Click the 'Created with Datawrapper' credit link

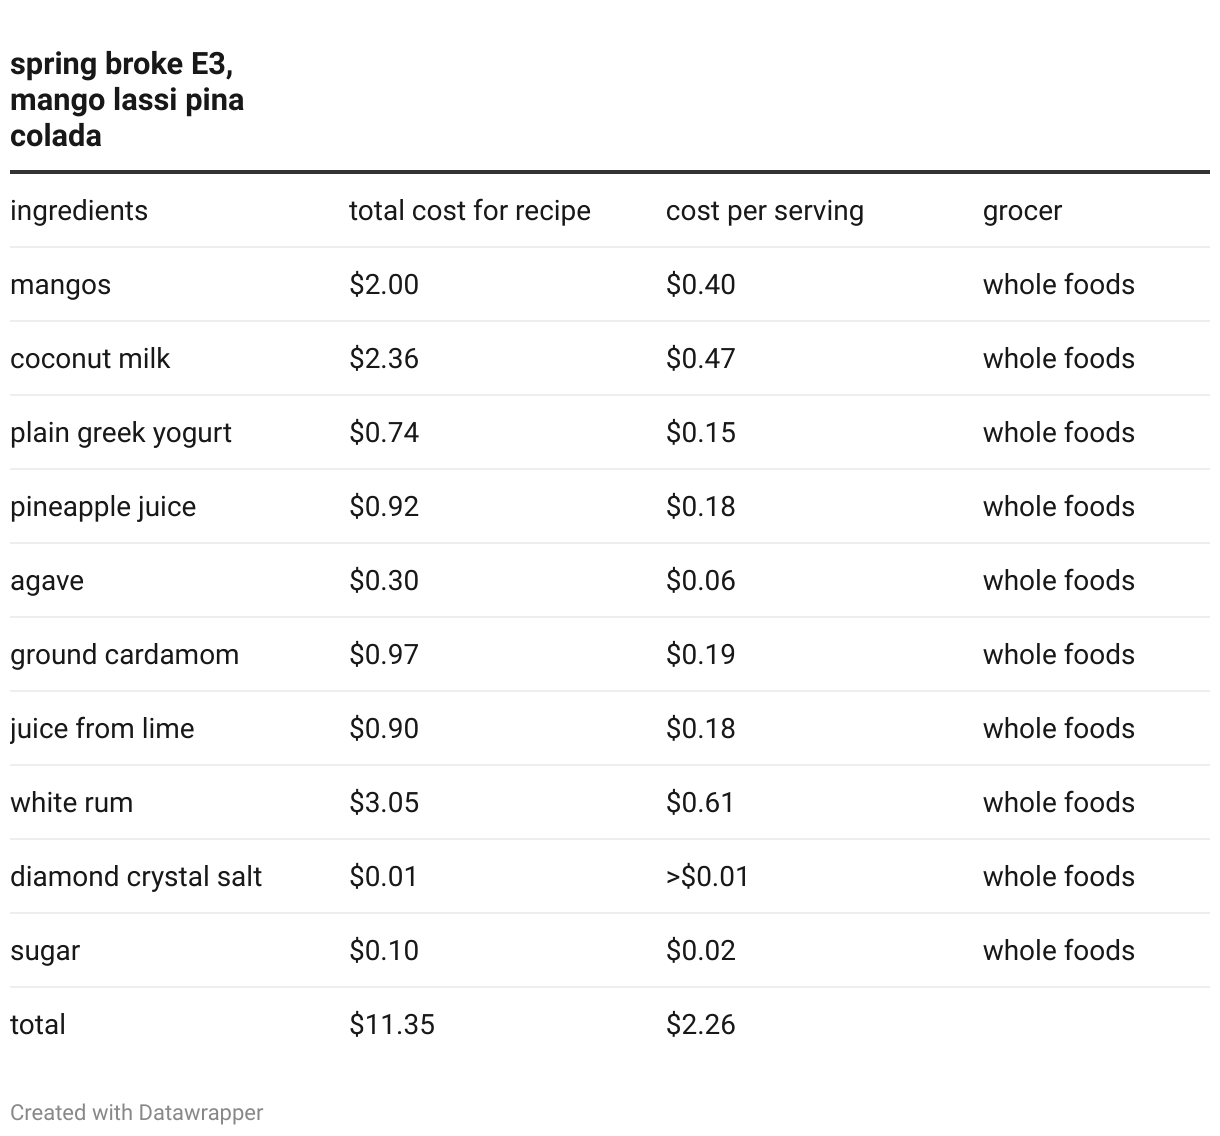tap(137, 1112)
